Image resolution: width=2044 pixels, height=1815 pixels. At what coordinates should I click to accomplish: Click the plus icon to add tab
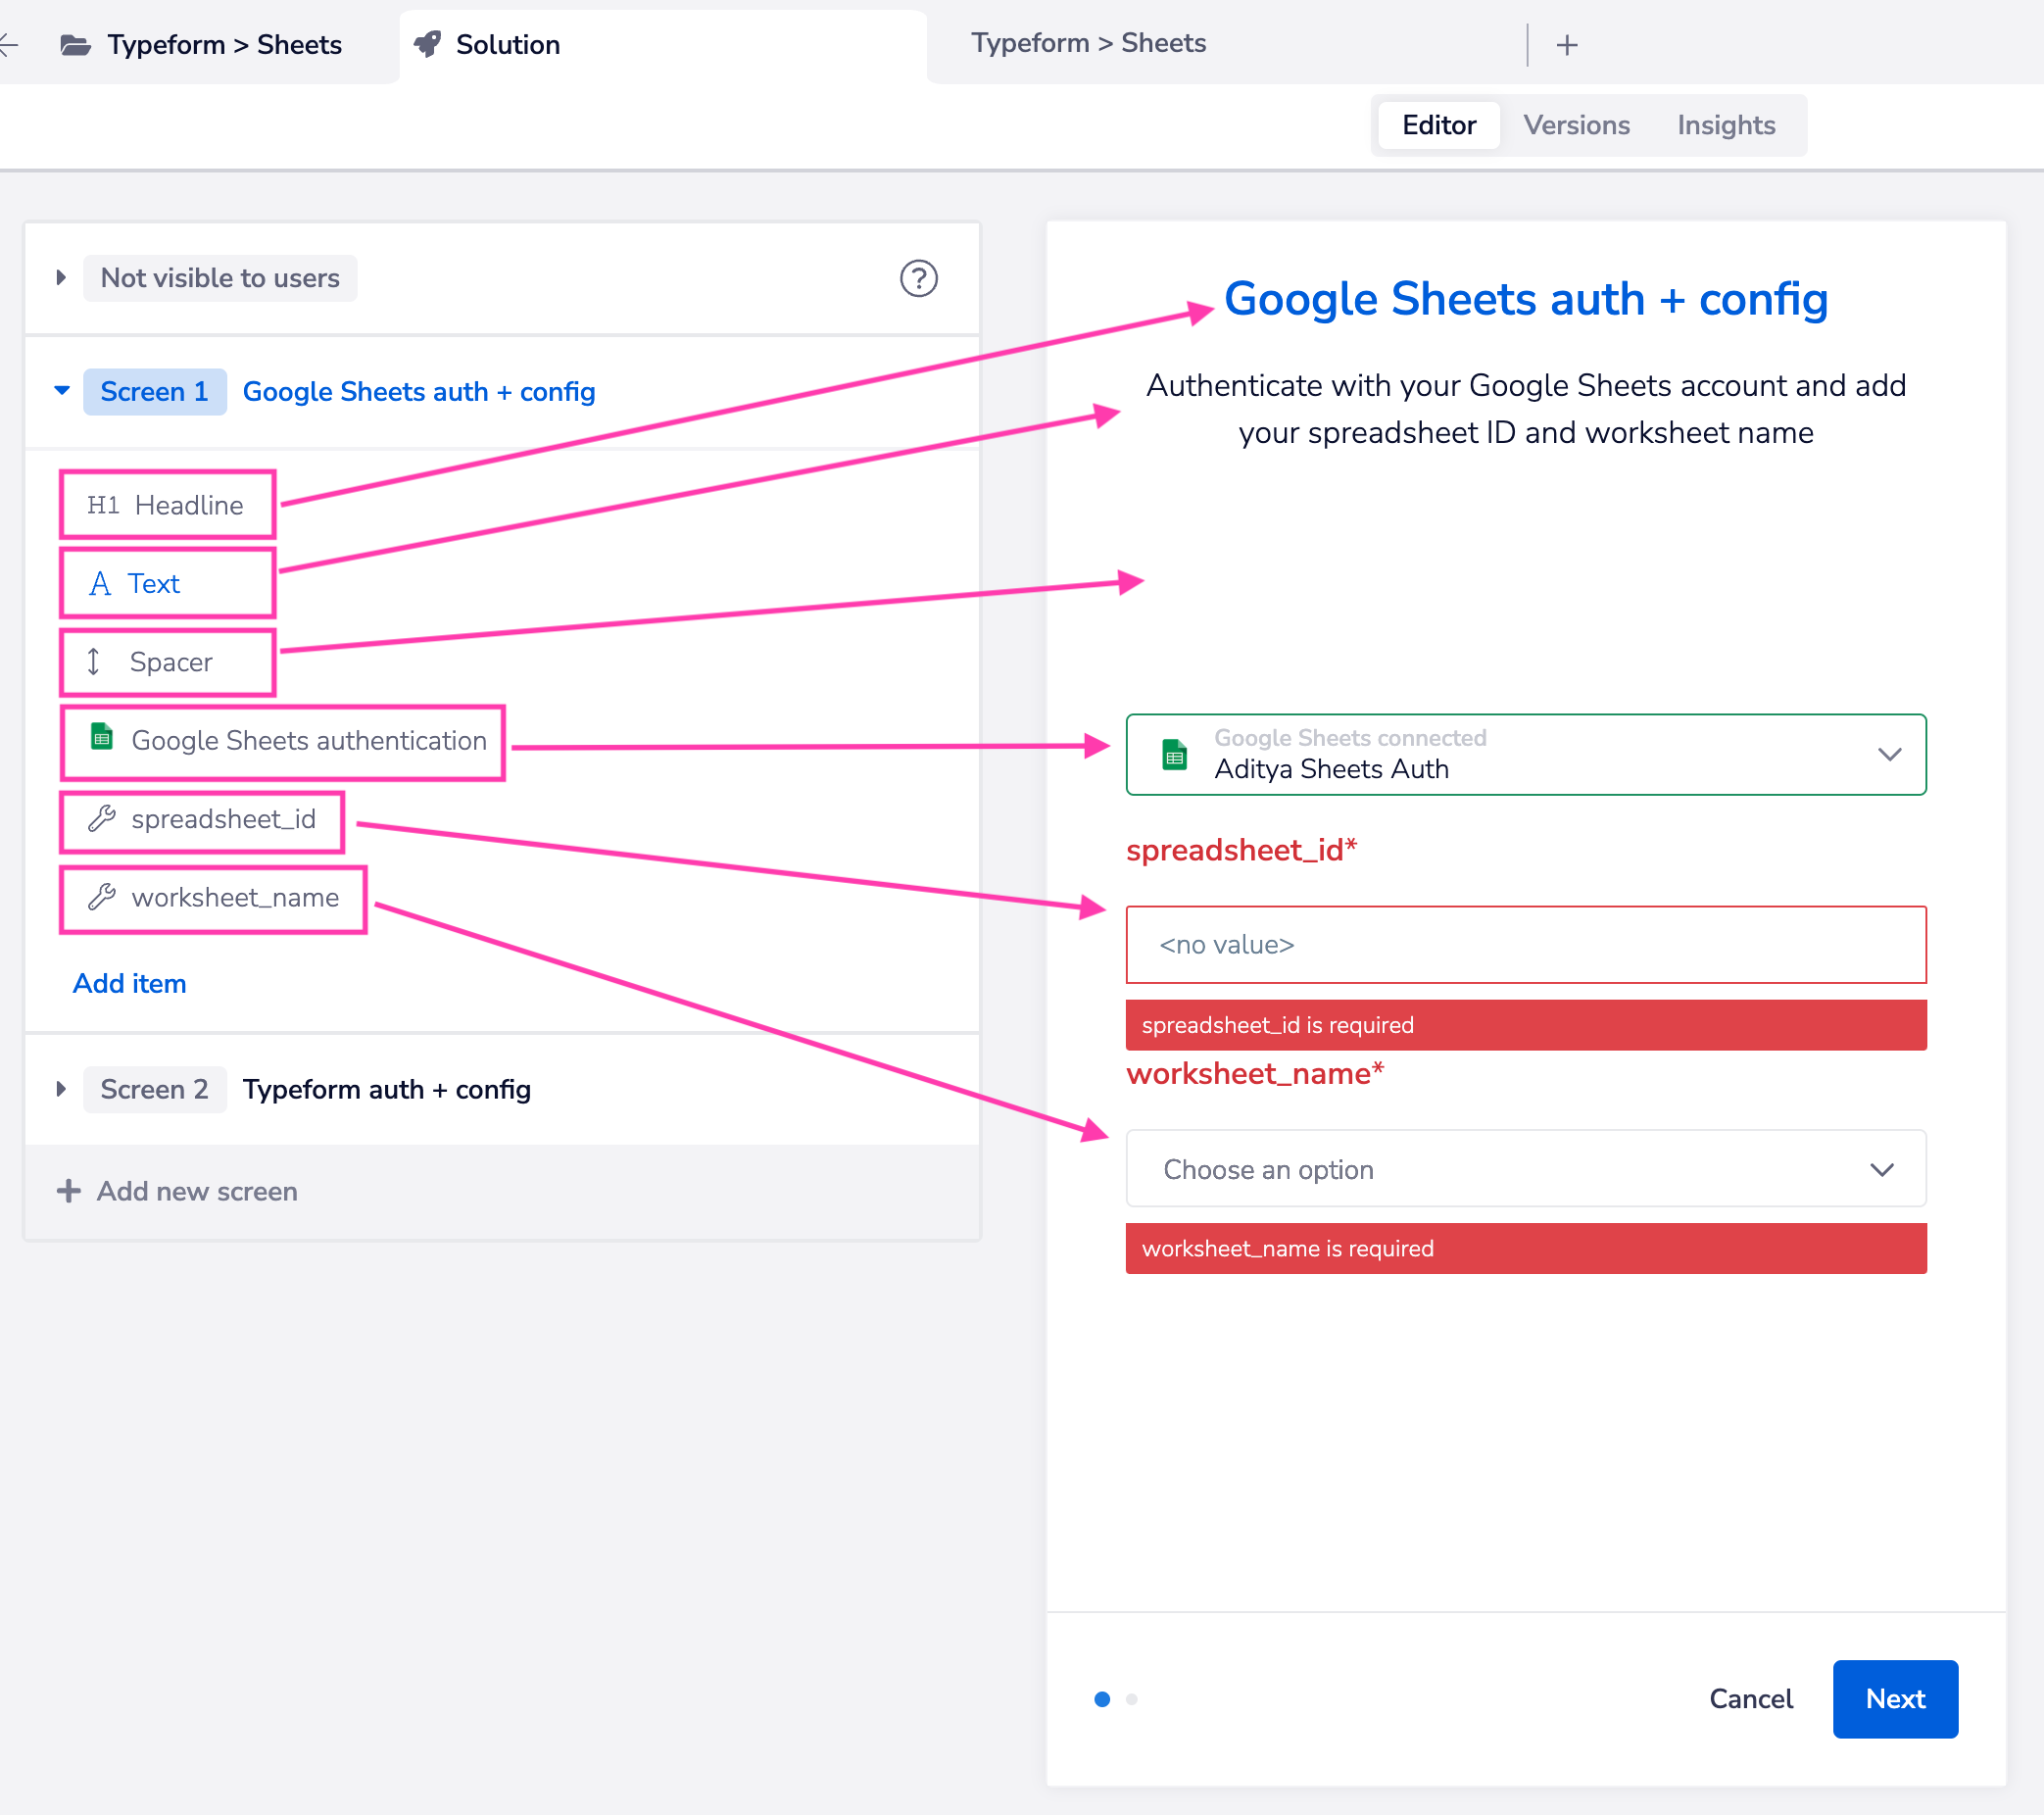[x=1566, y=45]
